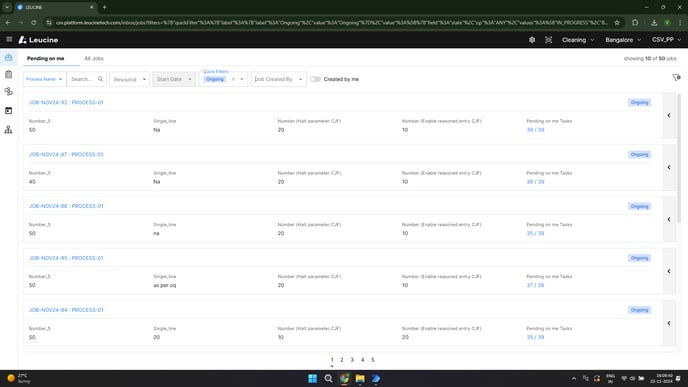Expand side arrow for JOB-NOV24-87
688x387 pixels.
(669, 167)
